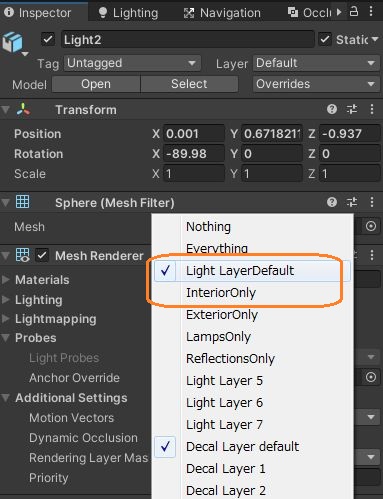383x499 pixels.
Task: Disable the Mesh Renderer component checkbox
Action: point(42,256)
